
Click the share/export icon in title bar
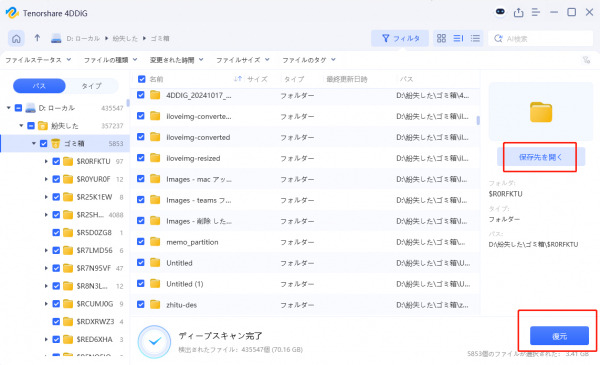tap(518, 12)
